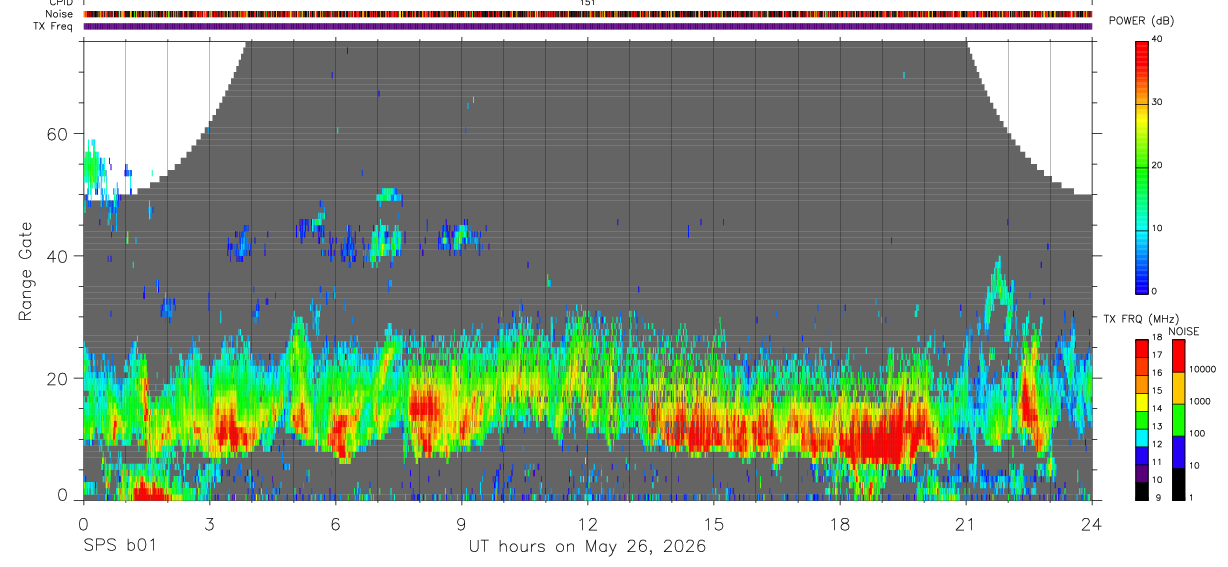The height and width of the screenshot is (567, 1228).
Task: Click the 12 tick label on UT hours axis
Action: (587, 522)
